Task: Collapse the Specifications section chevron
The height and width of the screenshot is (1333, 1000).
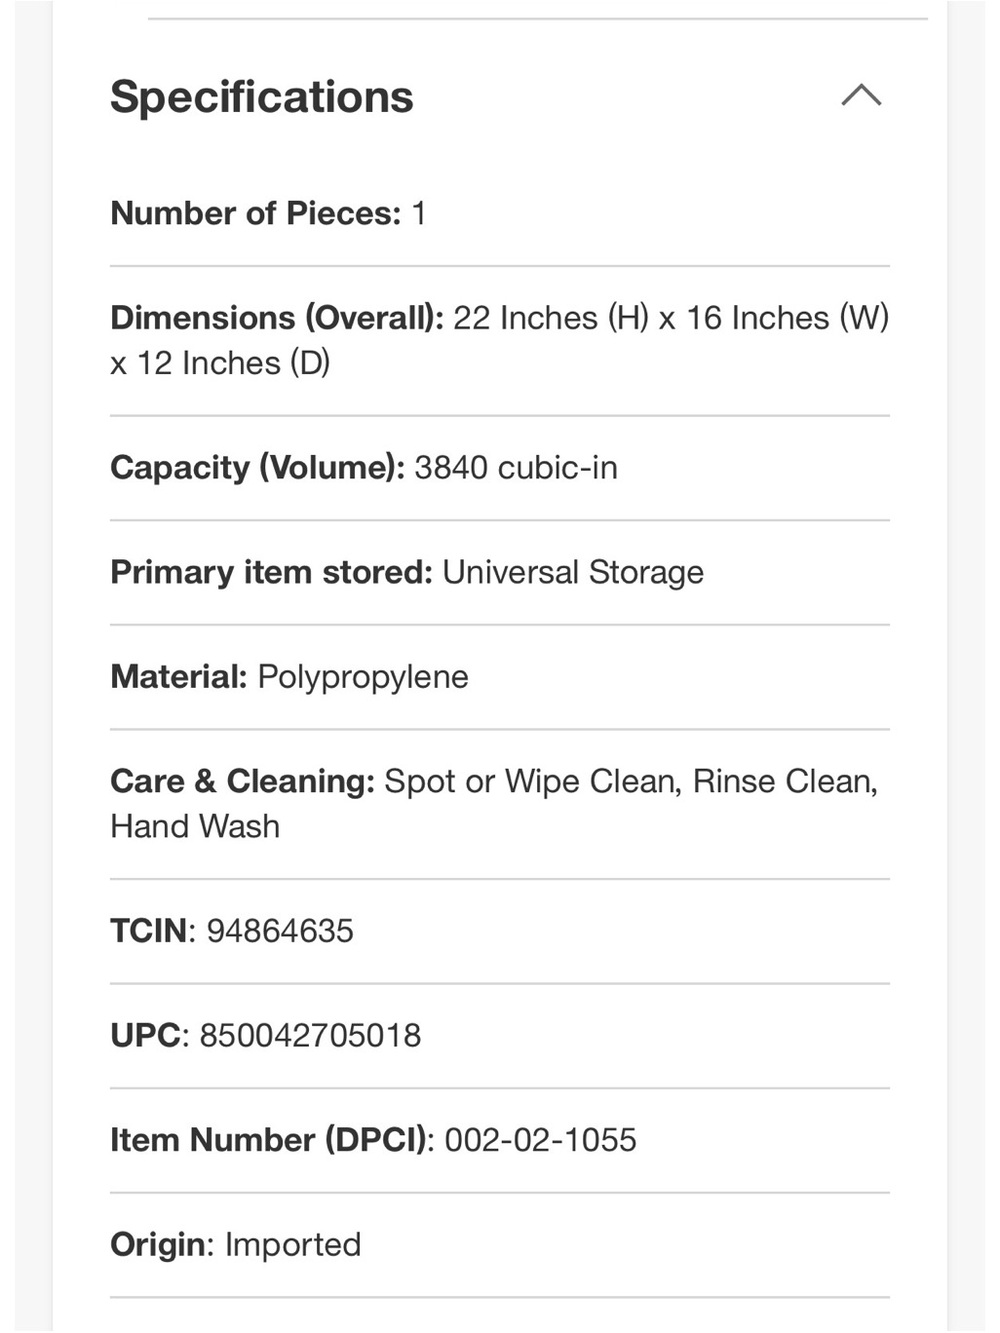Action: click(x=861, y=96)
